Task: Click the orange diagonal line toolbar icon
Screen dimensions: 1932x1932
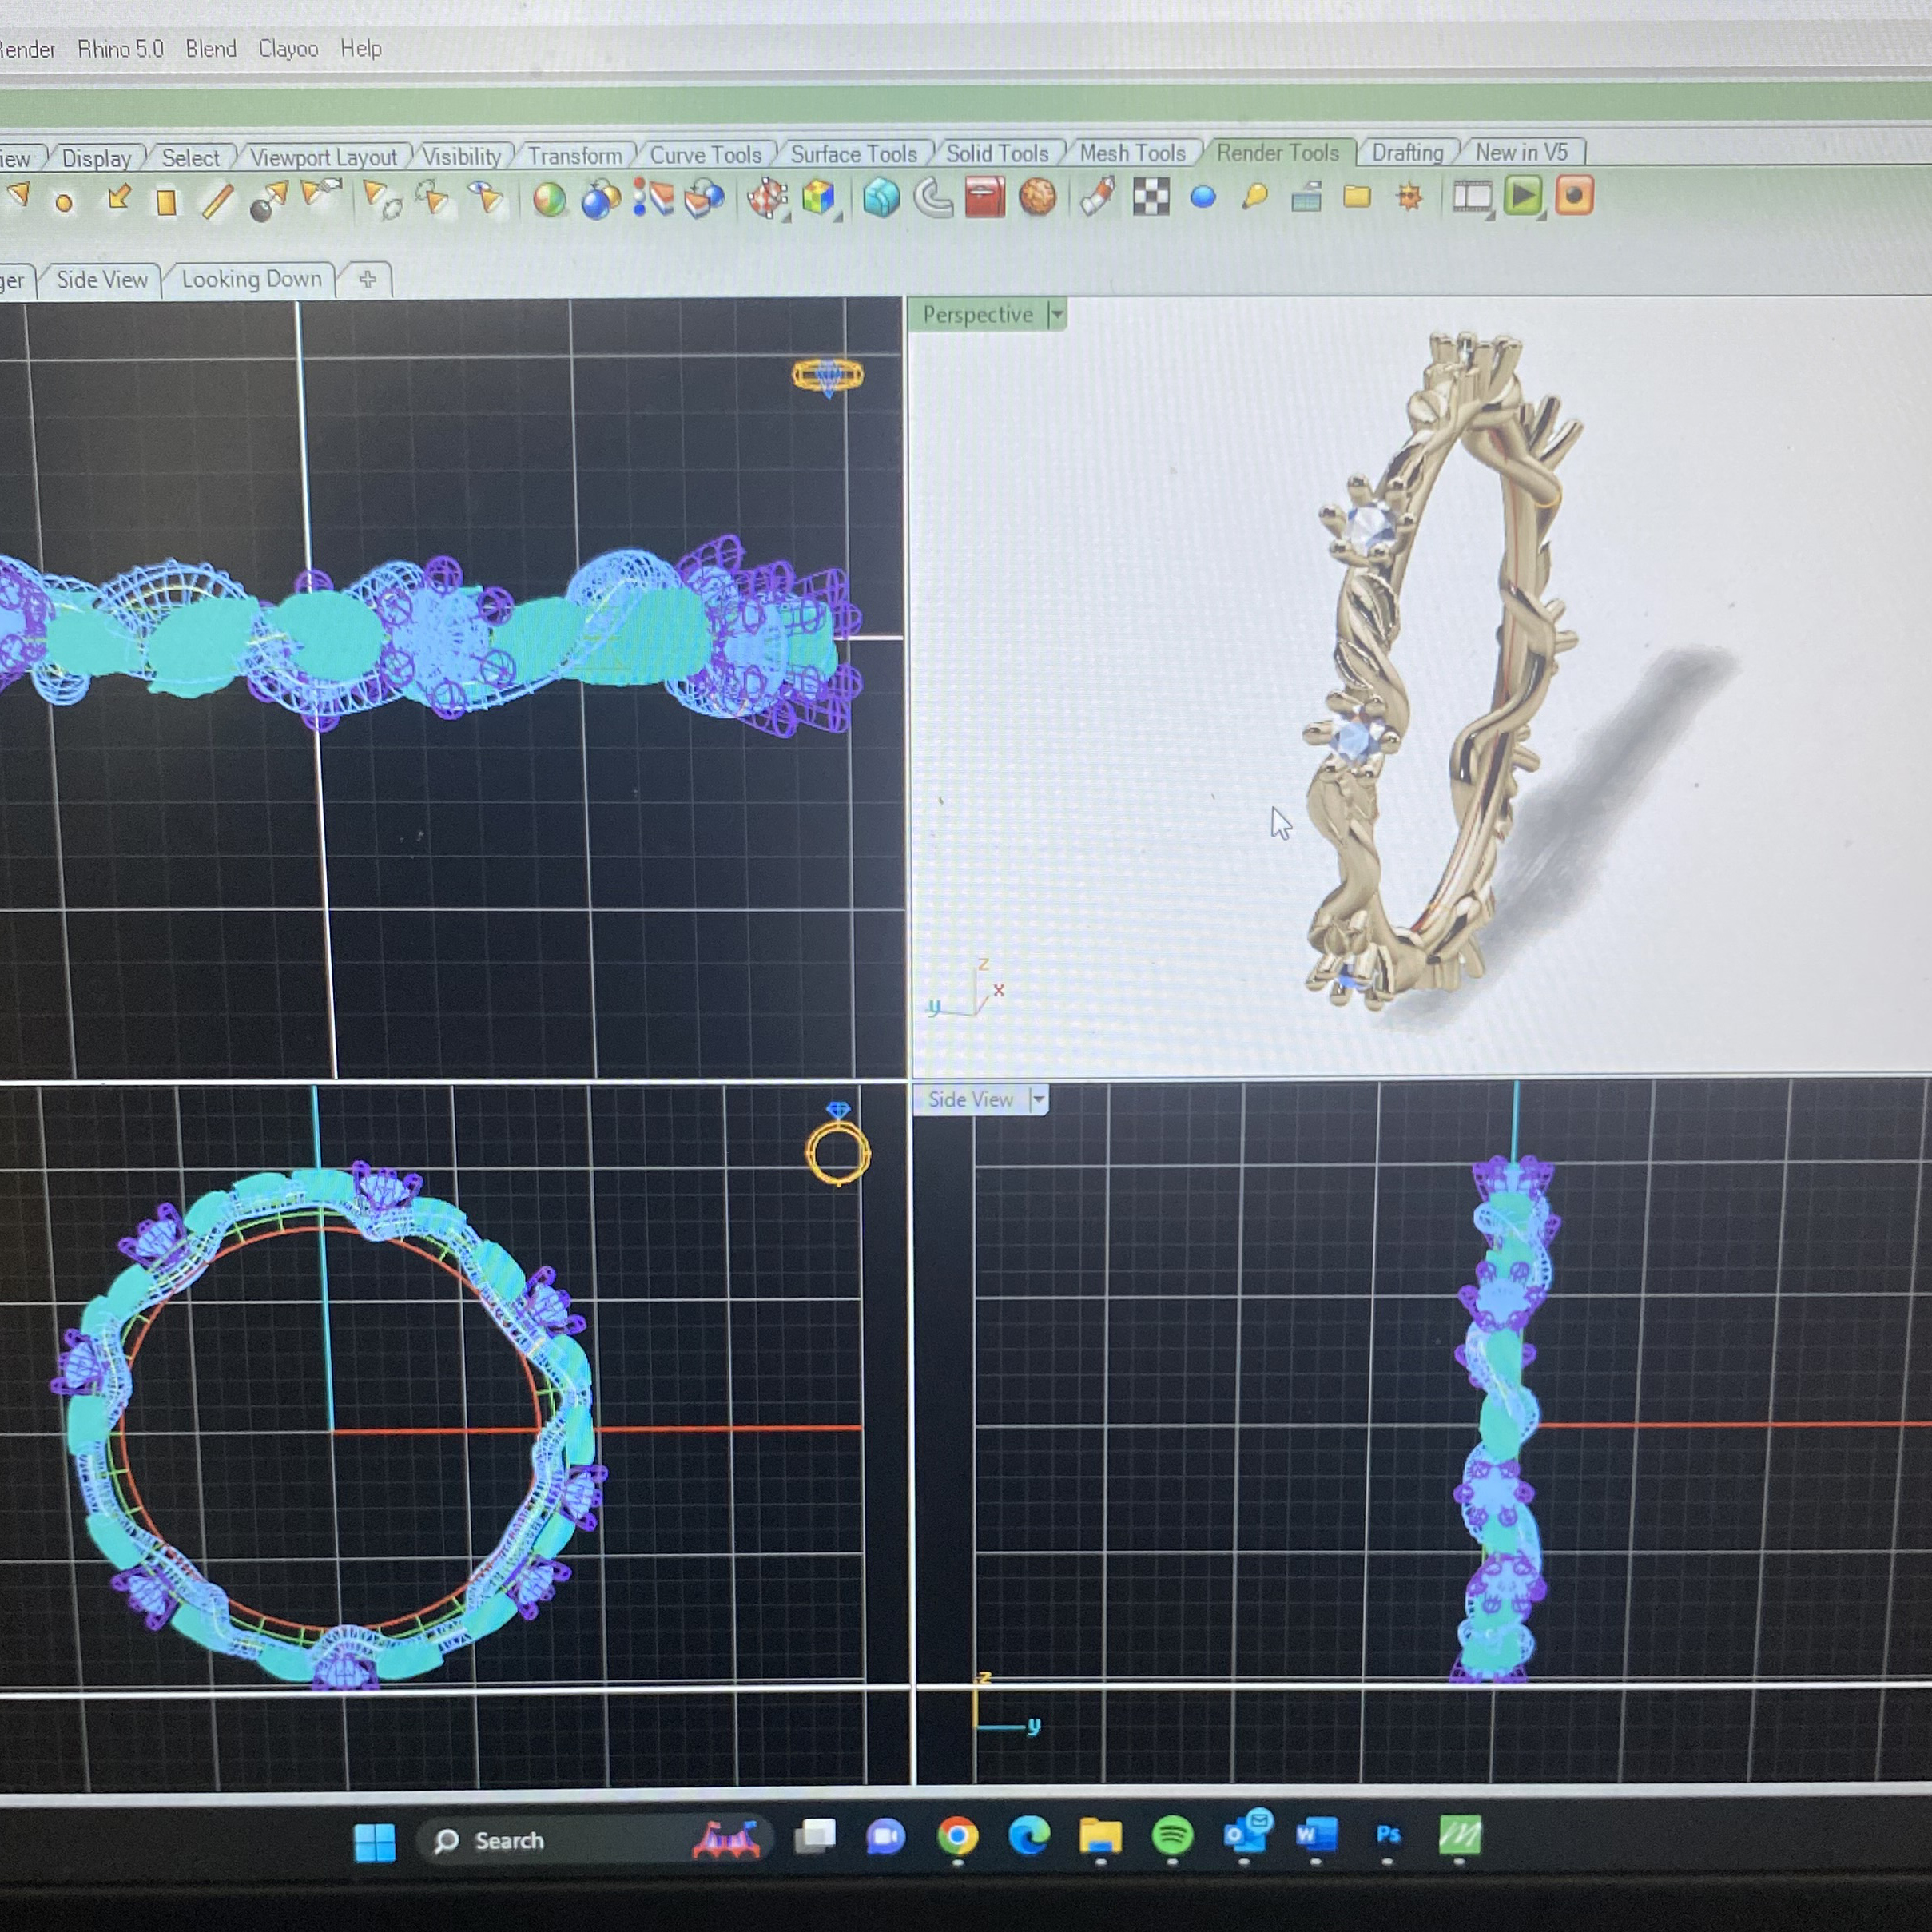Action: pyautogui.click(x=217, y=201)
